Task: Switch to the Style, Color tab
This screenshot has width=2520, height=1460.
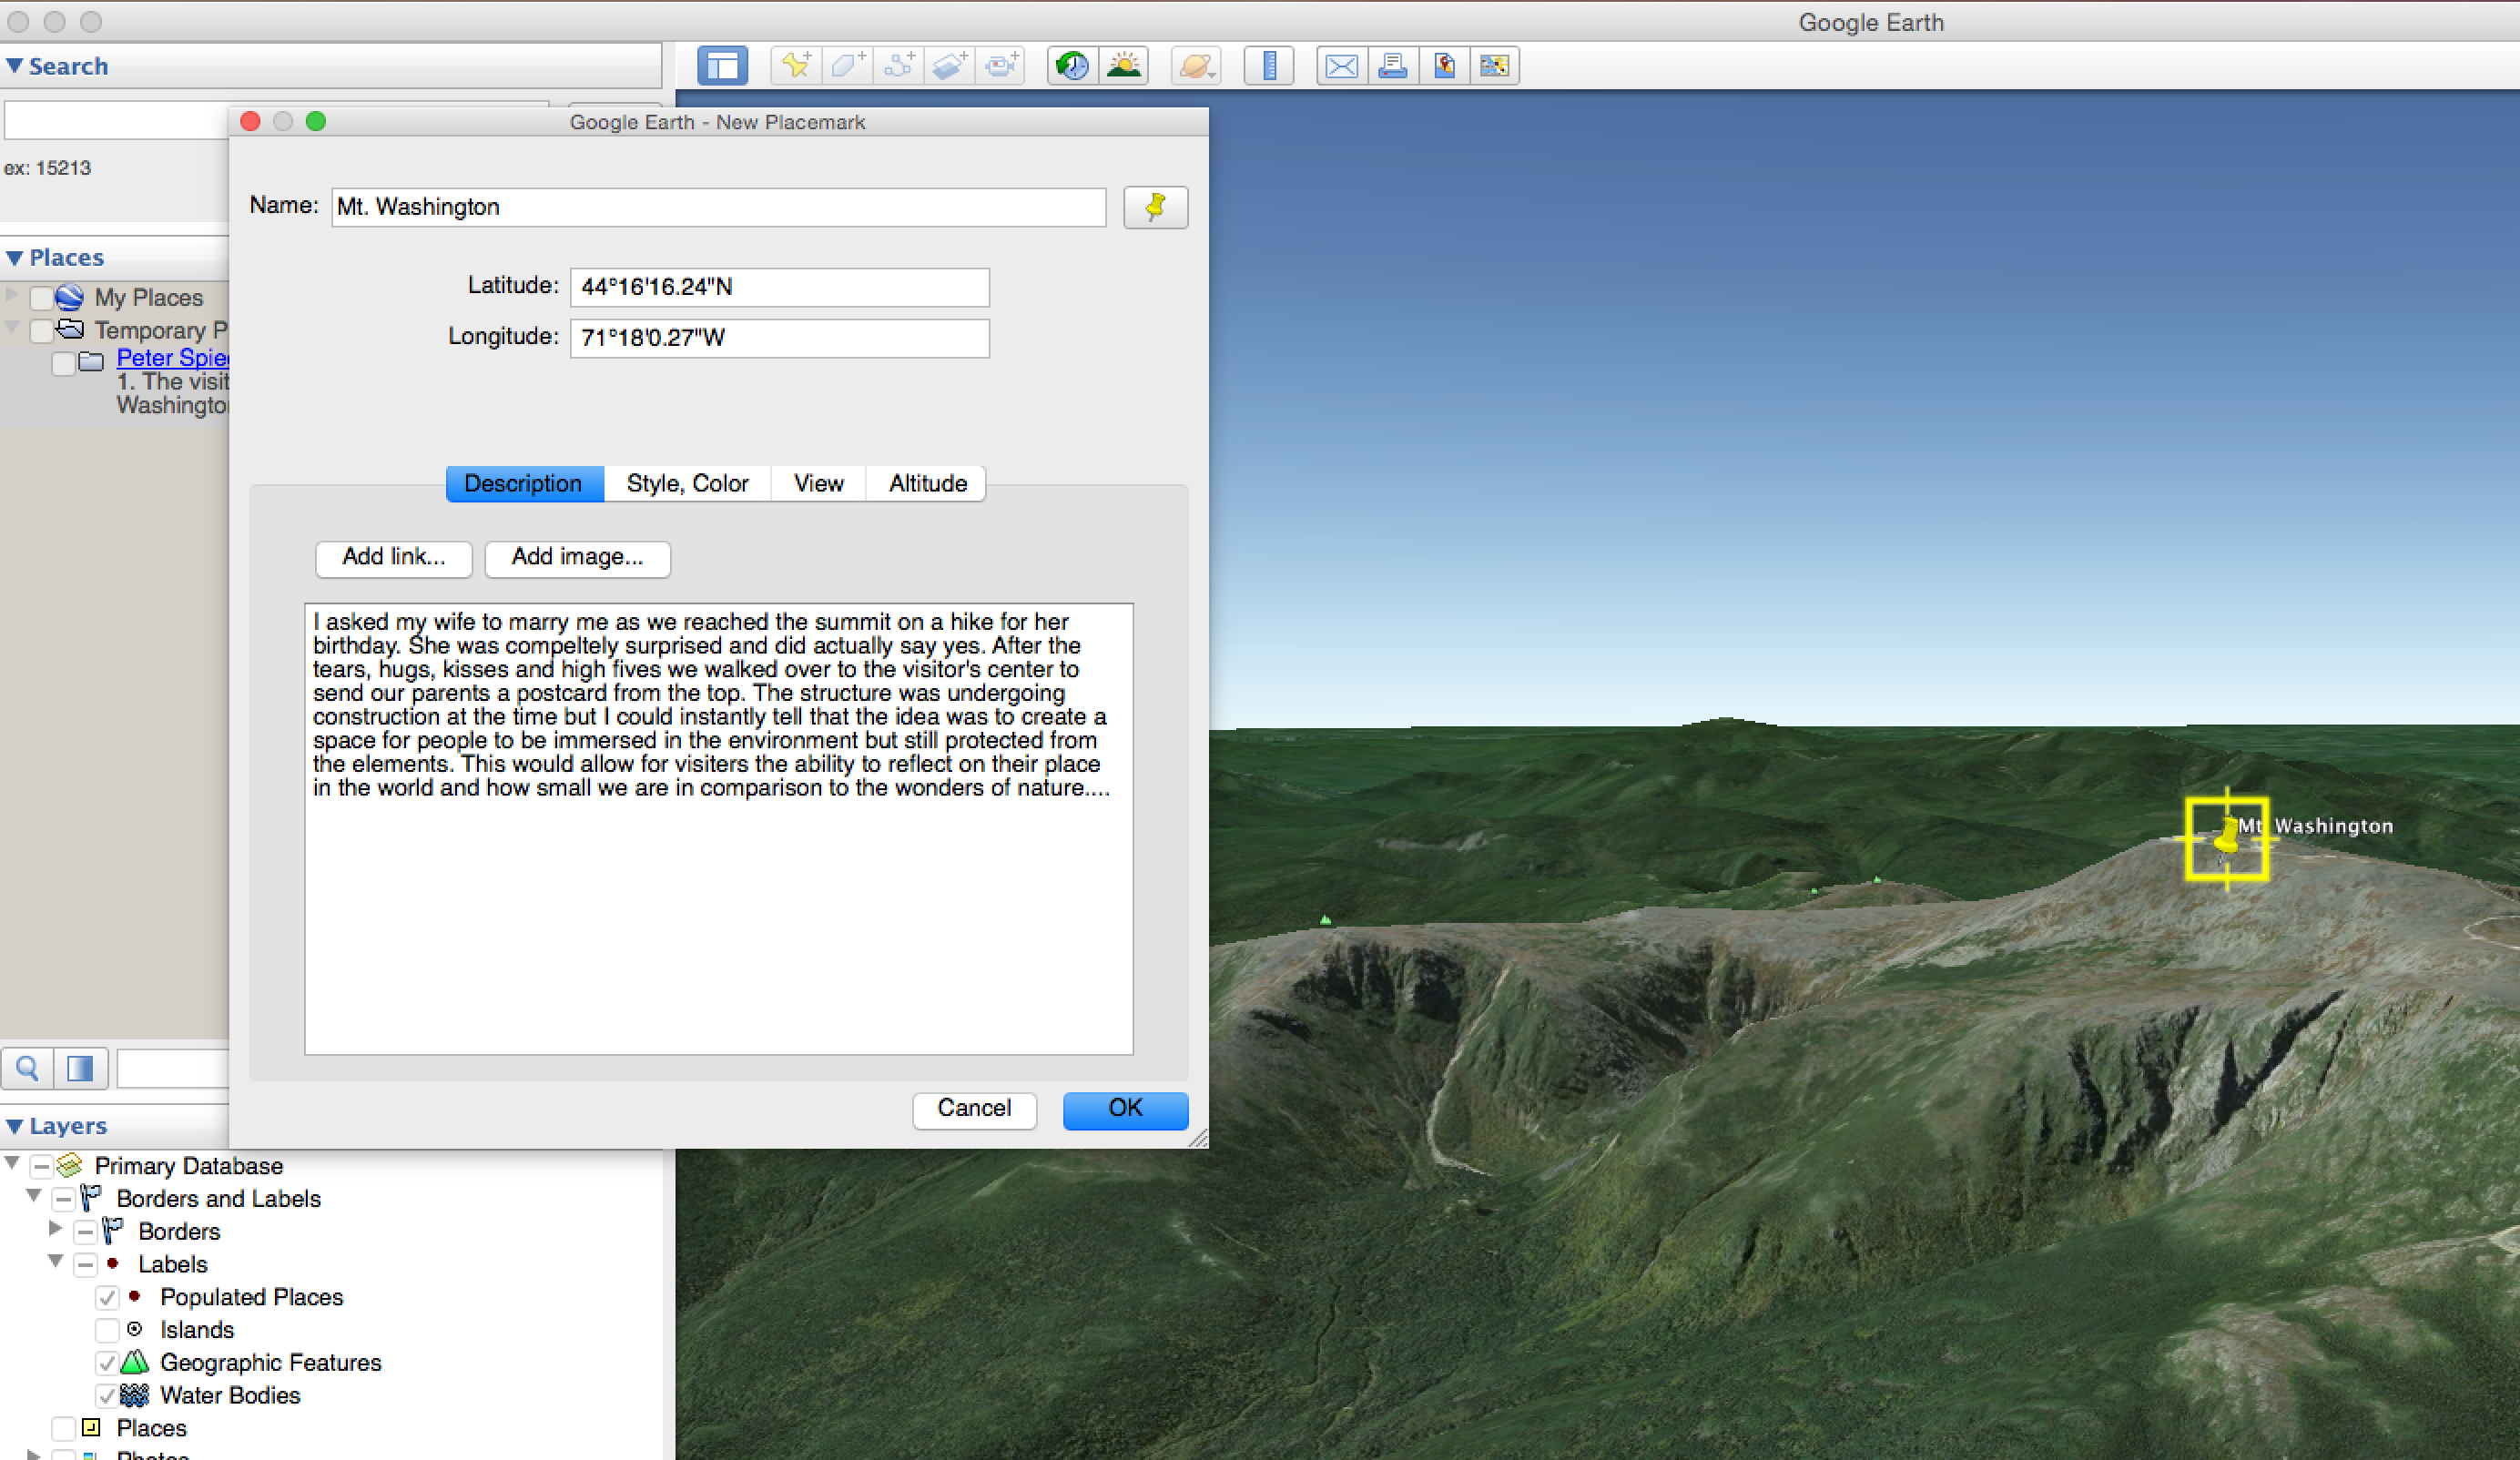Action: tap(687, 484)
